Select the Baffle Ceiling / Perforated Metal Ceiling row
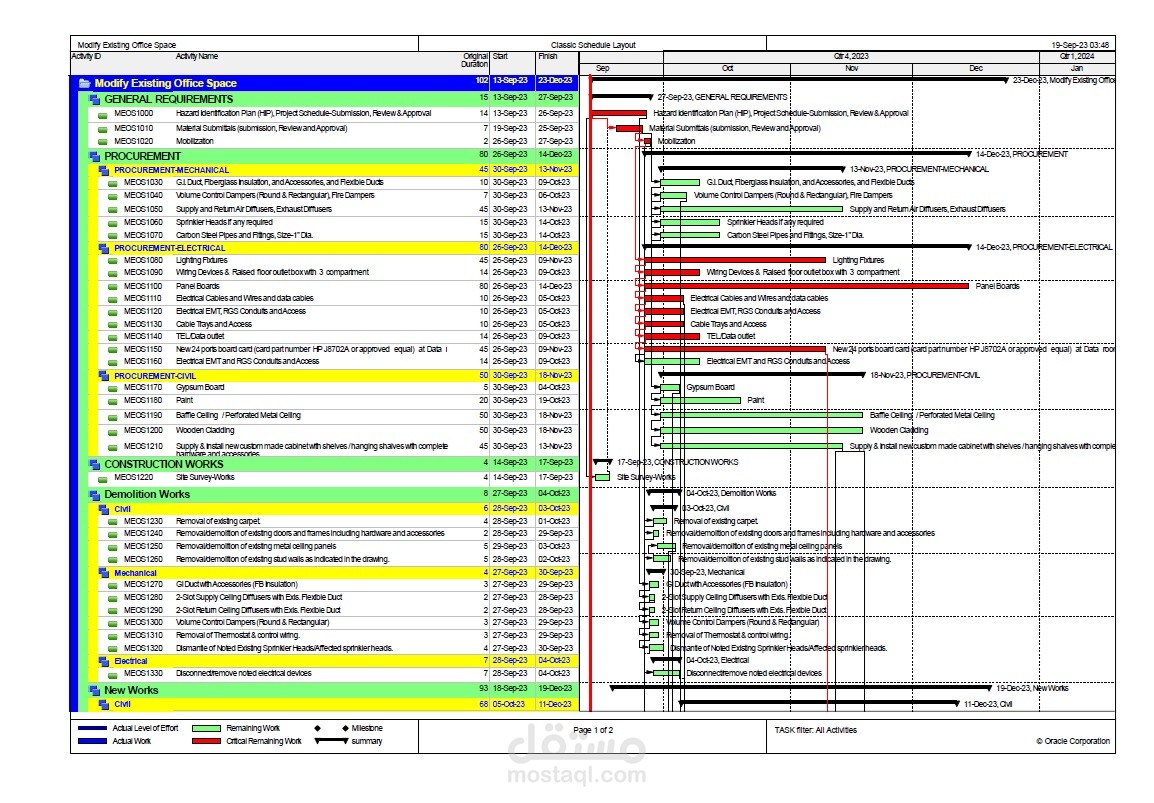Image resolution: width=1154 pixels, height=803 pixels. [325, 416]
